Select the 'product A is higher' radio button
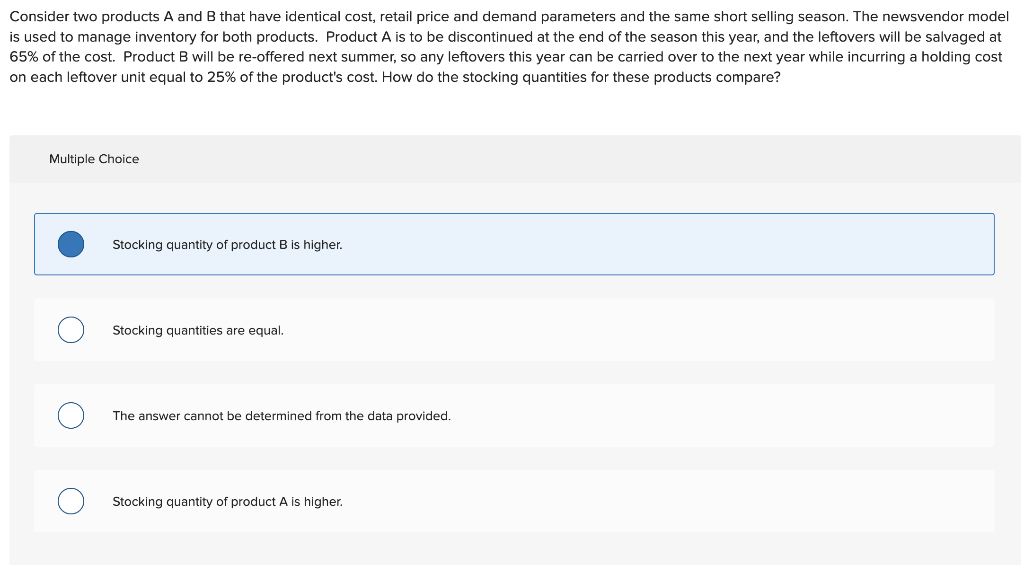The height and width of the screenshot is (565, 1024). pyautogui.click(x=71, y=501)
